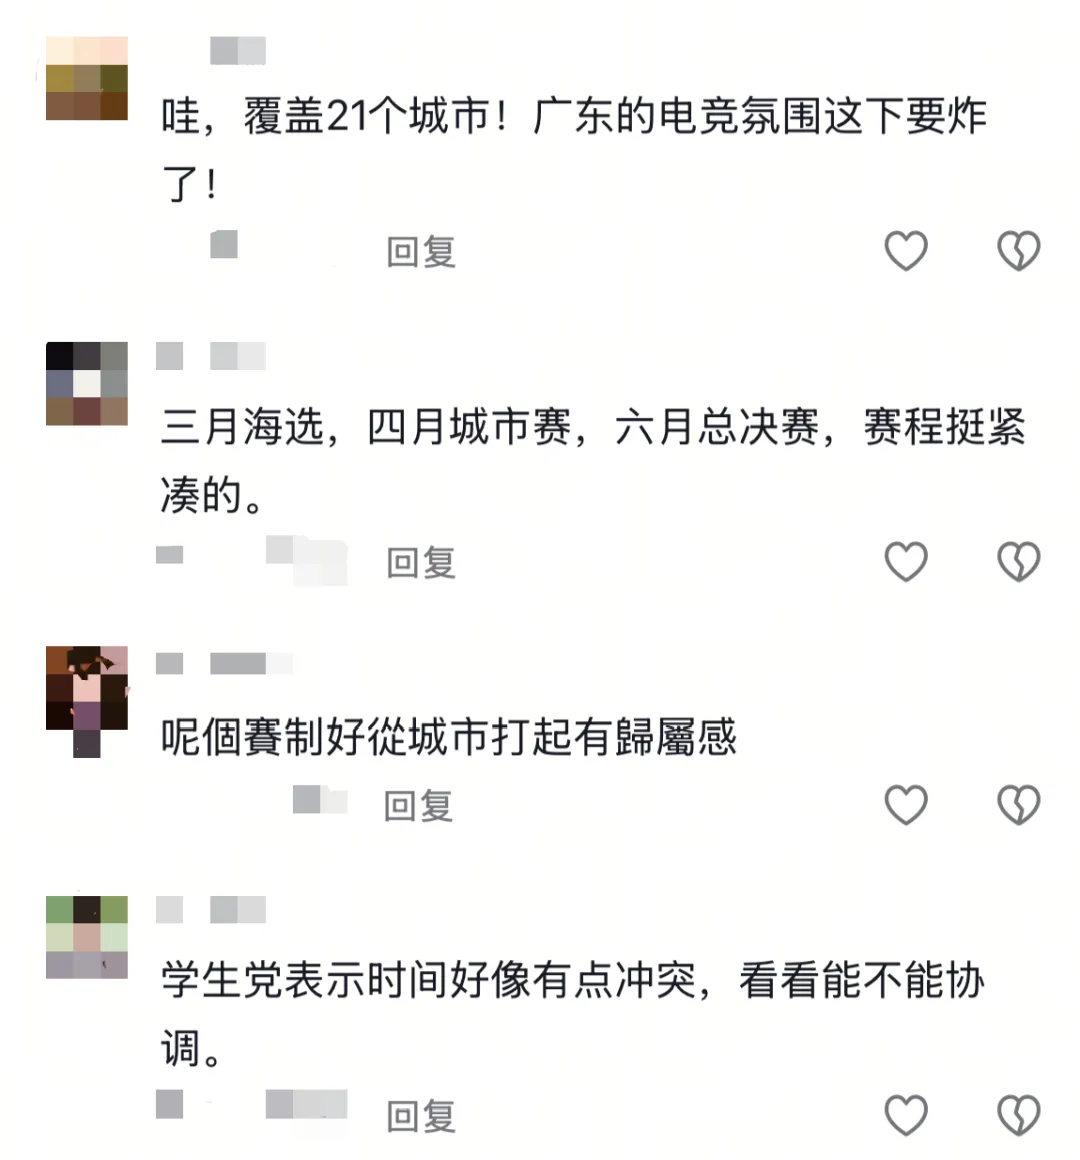Dislike the 三月海选 schedule comment
Screen dimensions: 1080x1160
[1019, 561]
